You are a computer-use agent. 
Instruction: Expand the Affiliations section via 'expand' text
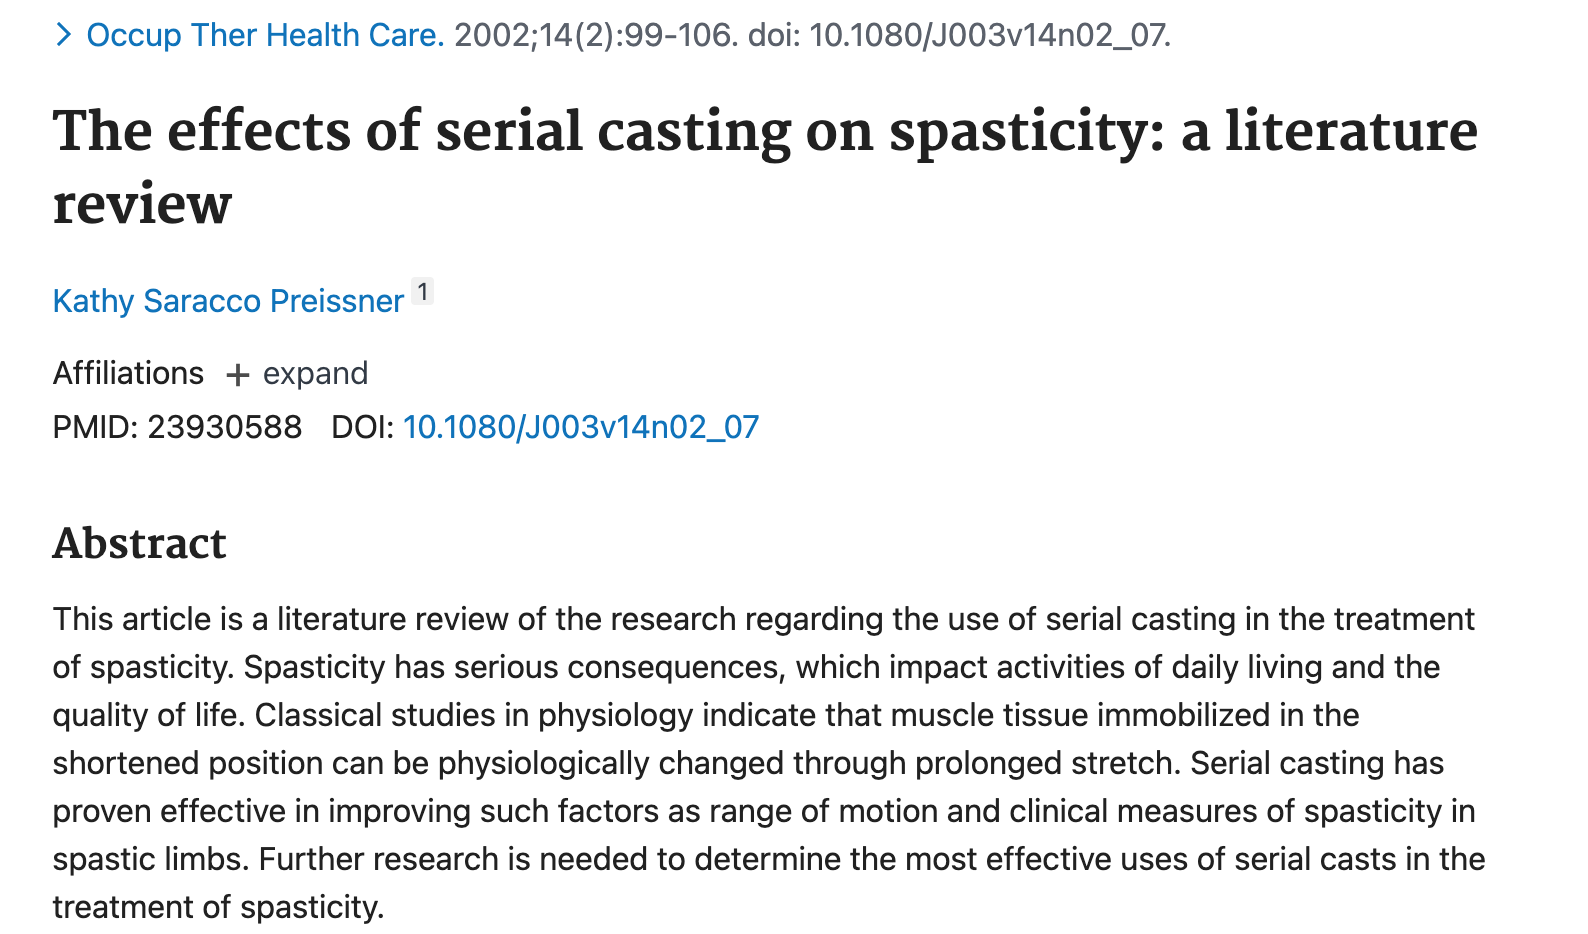point(315,373)
